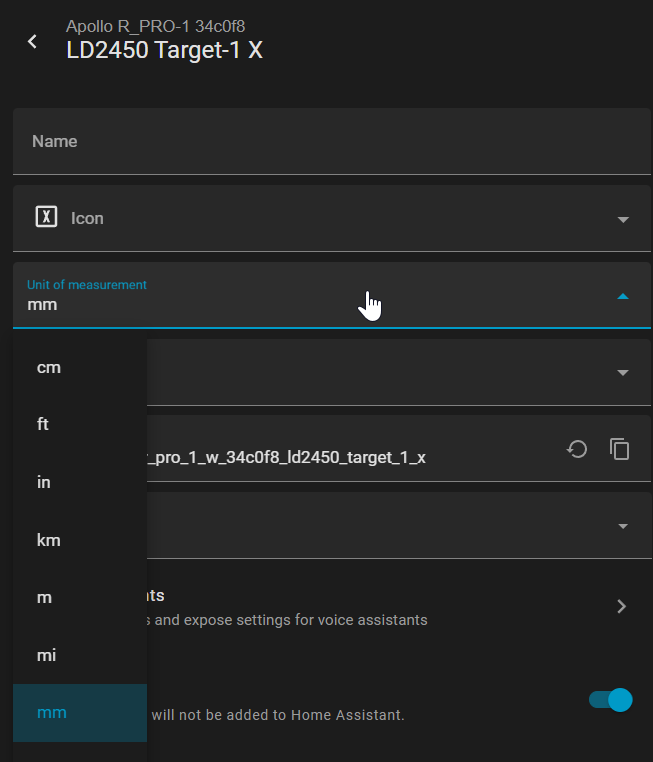Choose km as the unit
Screen dimensions: 653x762
[x=80, y=540]
